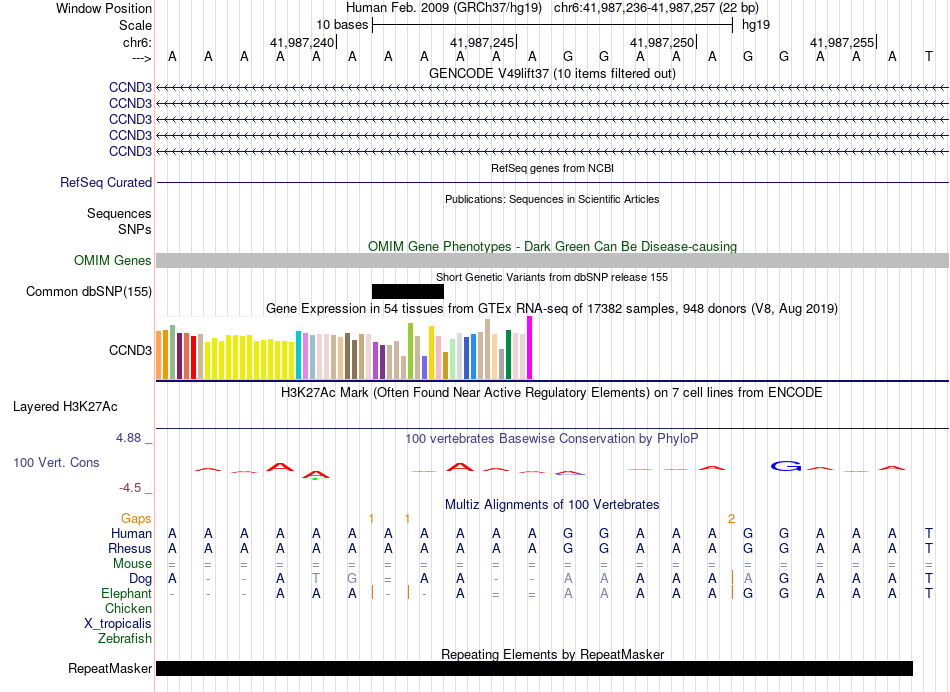Click the -4.5 PhyloP lower scale value
Screen dimensions: 950x692
(130, 488)
